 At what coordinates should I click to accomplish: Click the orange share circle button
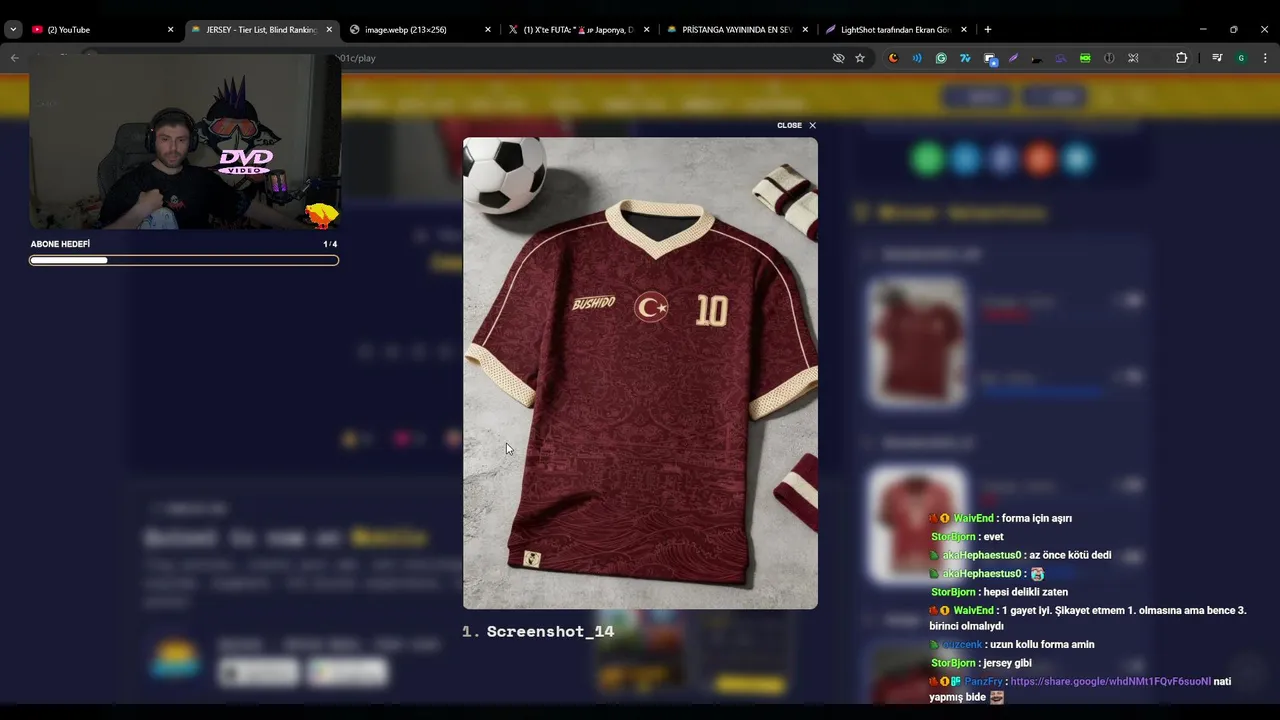1040,158
